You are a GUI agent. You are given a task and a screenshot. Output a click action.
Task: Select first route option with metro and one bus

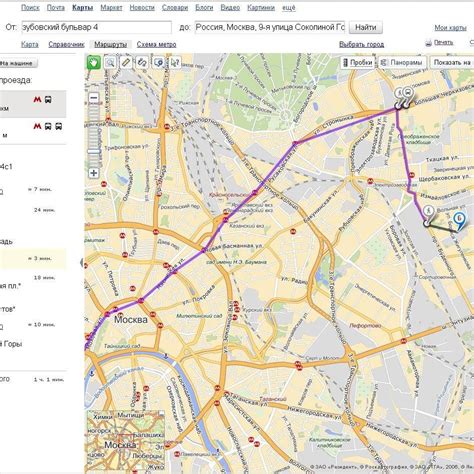33,104
